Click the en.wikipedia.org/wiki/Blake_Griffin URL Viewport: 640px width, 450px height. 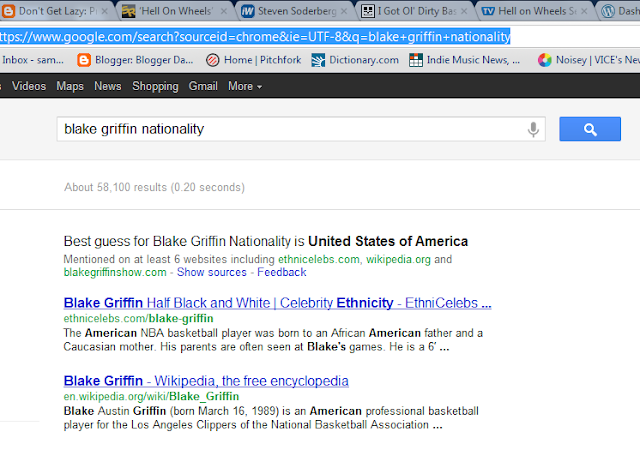(151, 397)
